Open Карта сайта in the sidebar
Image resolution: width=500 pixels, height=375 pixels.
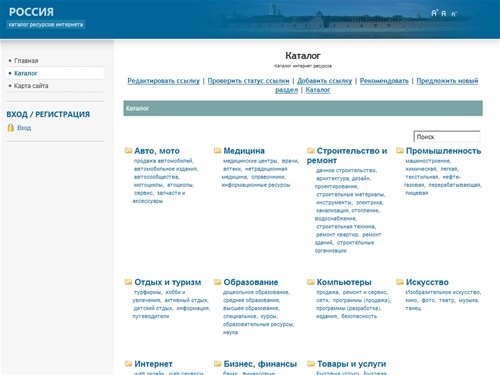pos(31,86)
